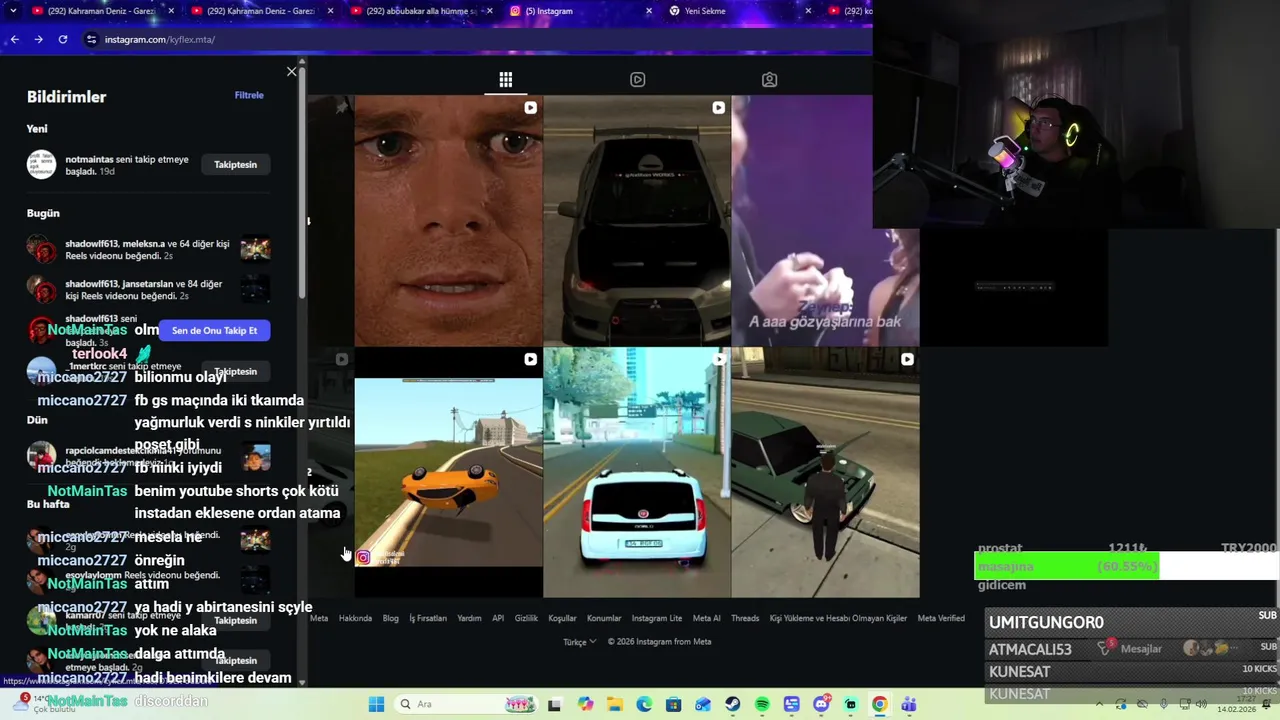Show hidden system tray icons
Viewport: 1280px width, 720px height.
pyautogui.click(x=1099, y=704)
